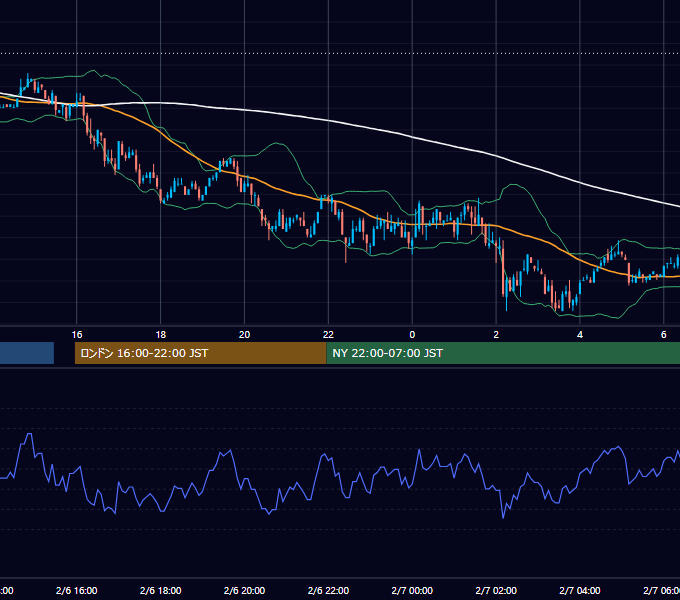Click the '2/7 00:00' date label
Viewport: 680px width, 600px height.
click(412, 590)
